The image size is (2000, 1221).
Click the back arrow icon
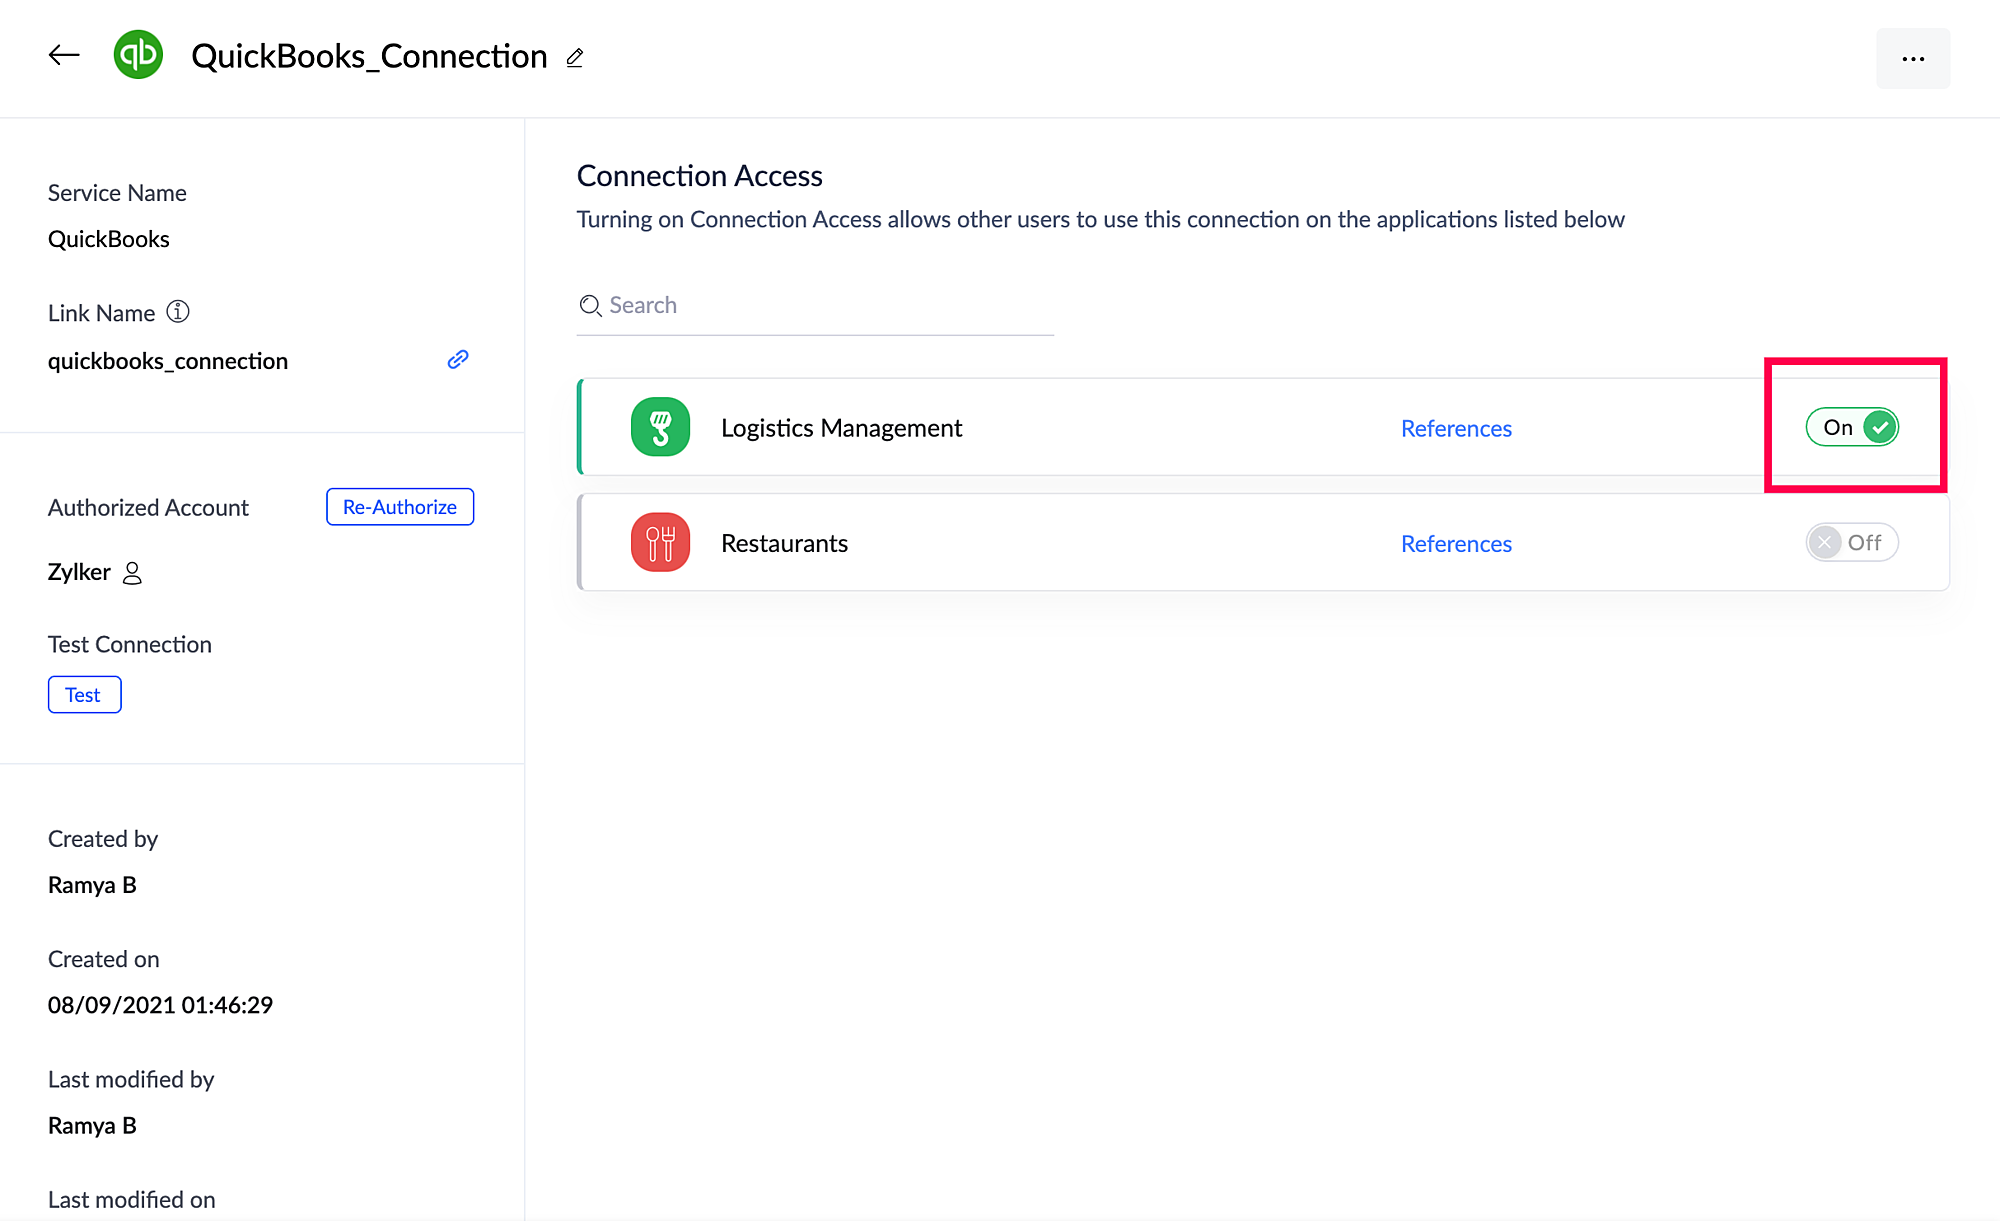point(64,55)
